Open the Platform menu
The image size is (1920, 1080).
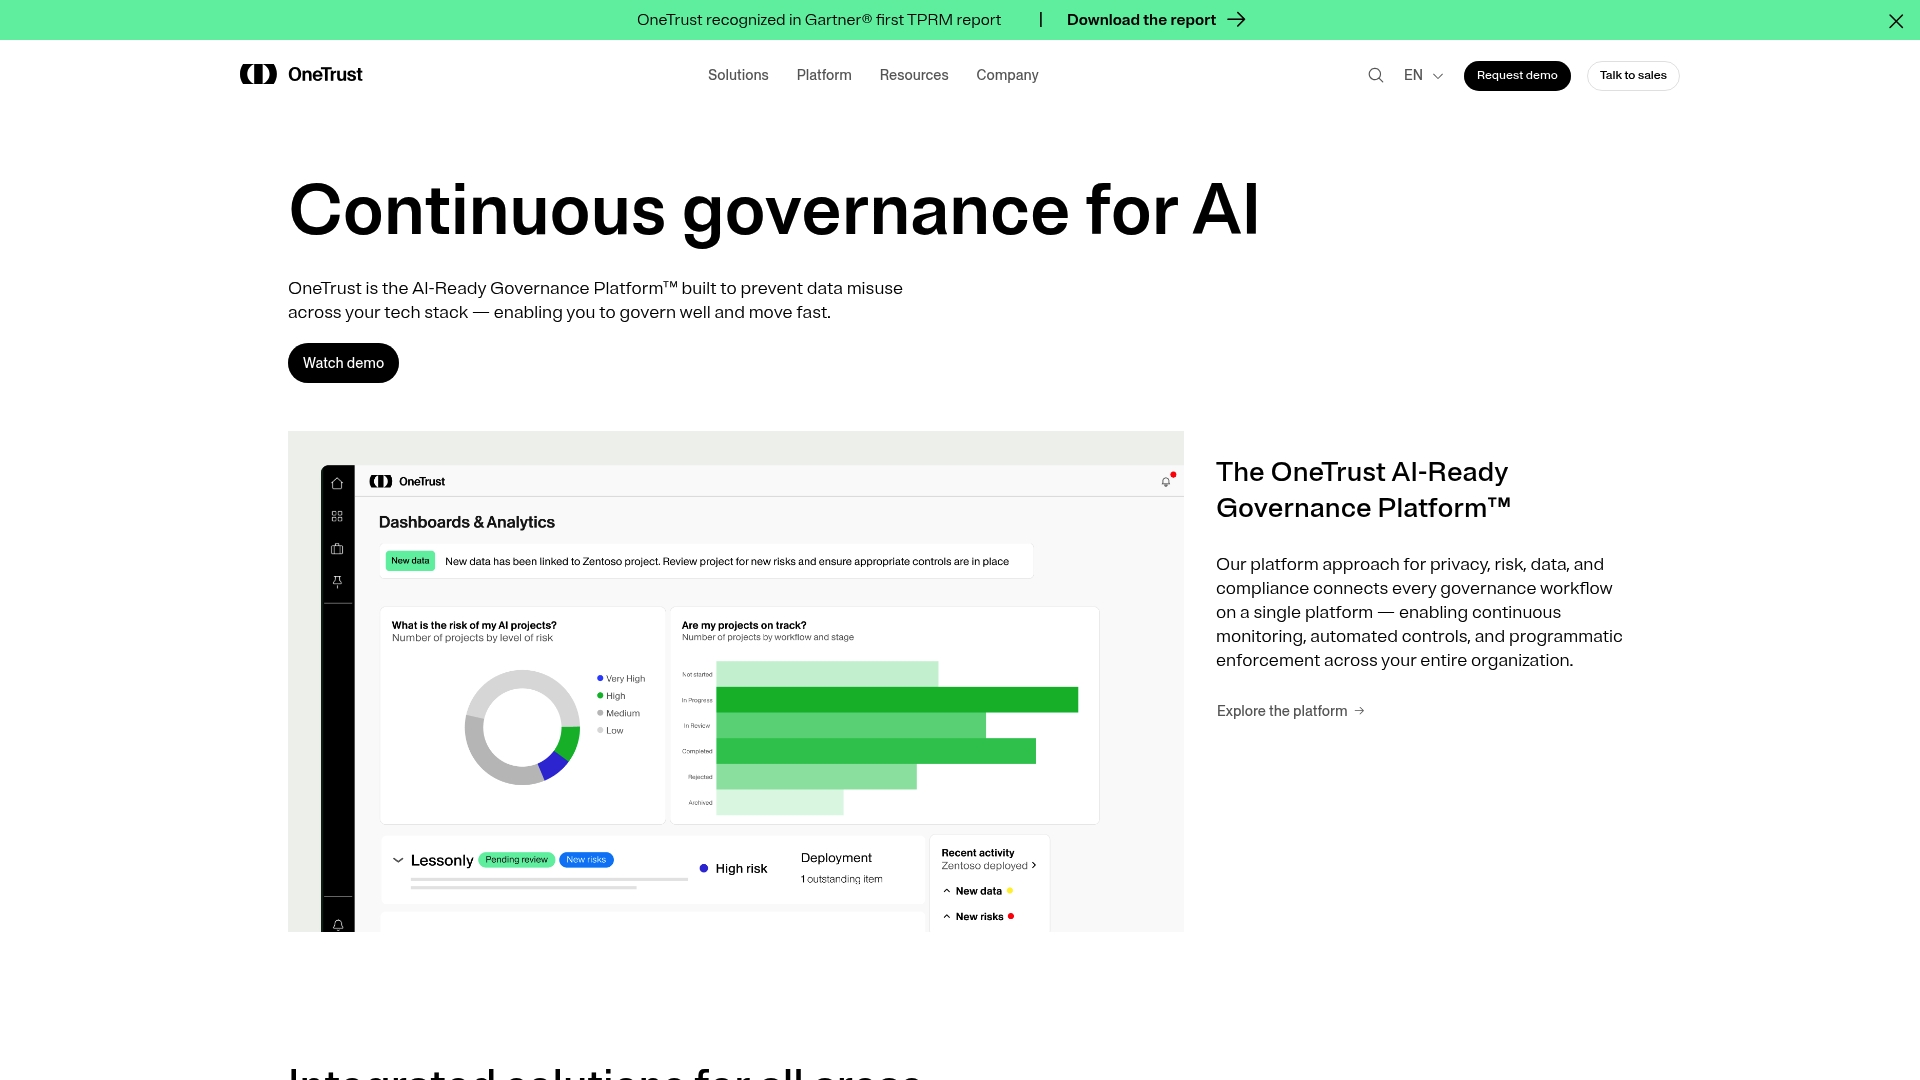[824, 75]
